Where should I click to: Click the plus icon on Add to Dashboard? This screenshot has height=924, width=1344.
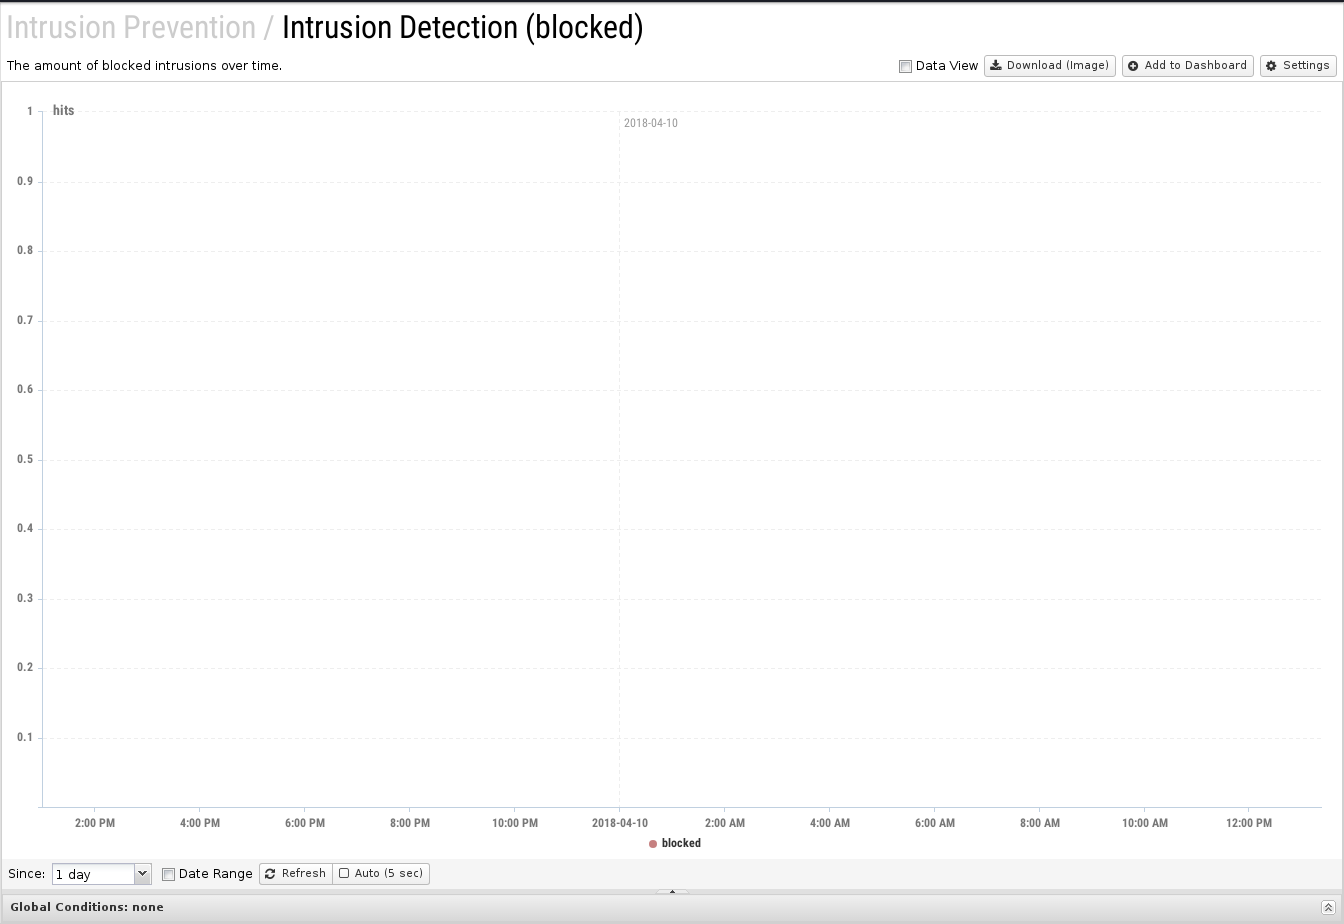tap(1133, 66)
